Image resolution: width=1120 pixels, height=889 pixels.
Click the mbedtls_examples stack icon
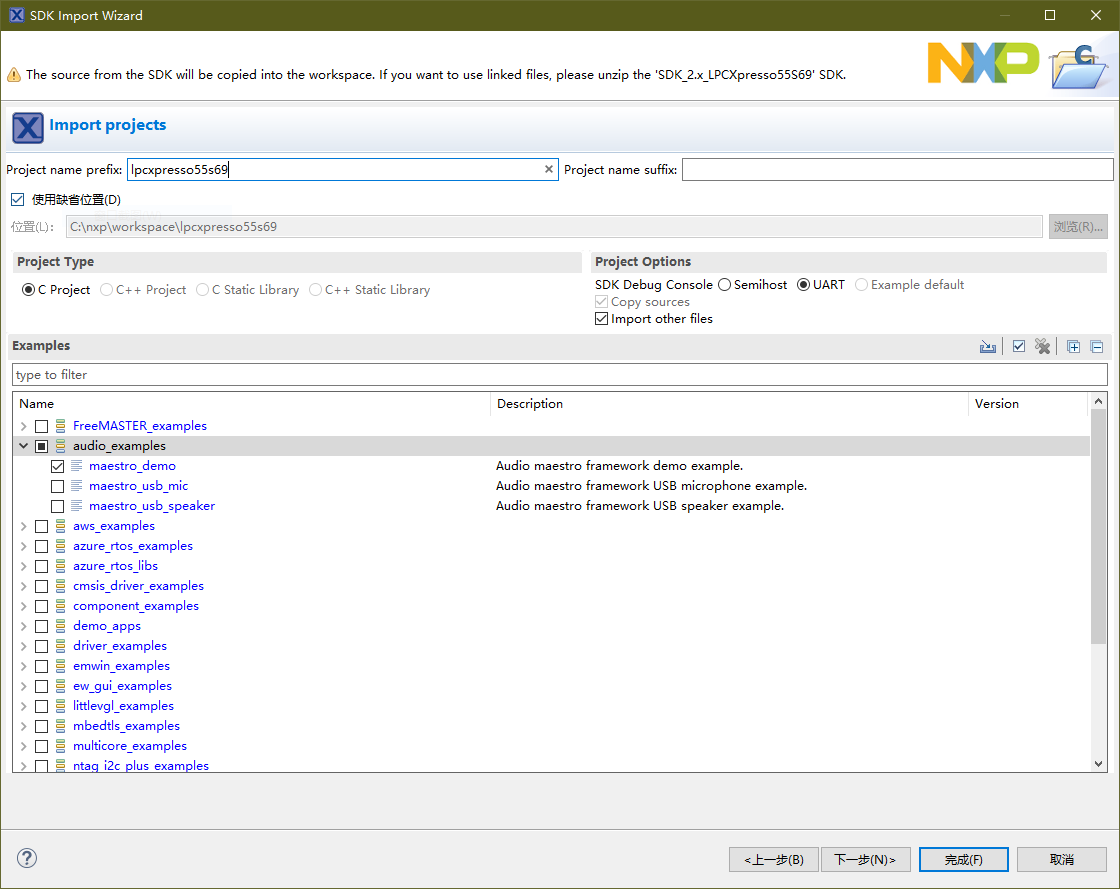61,725
